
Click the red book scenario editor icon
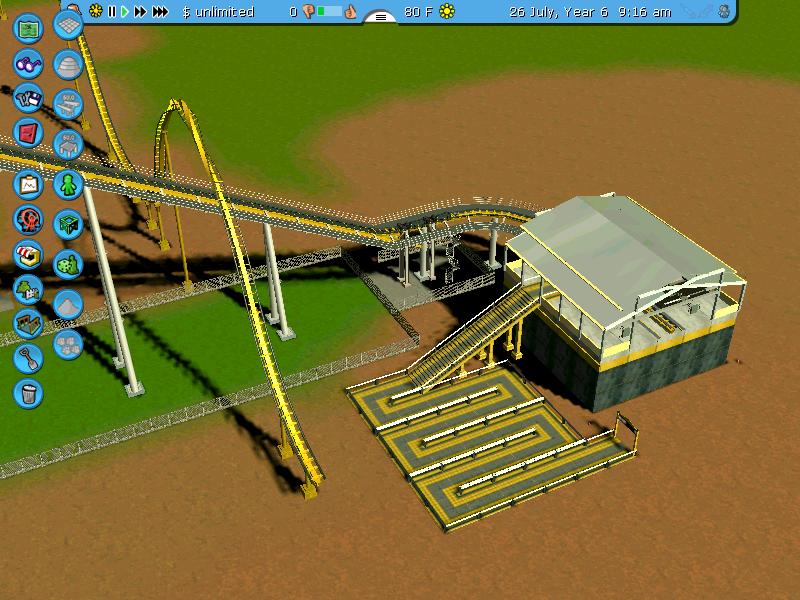(28, 133)
